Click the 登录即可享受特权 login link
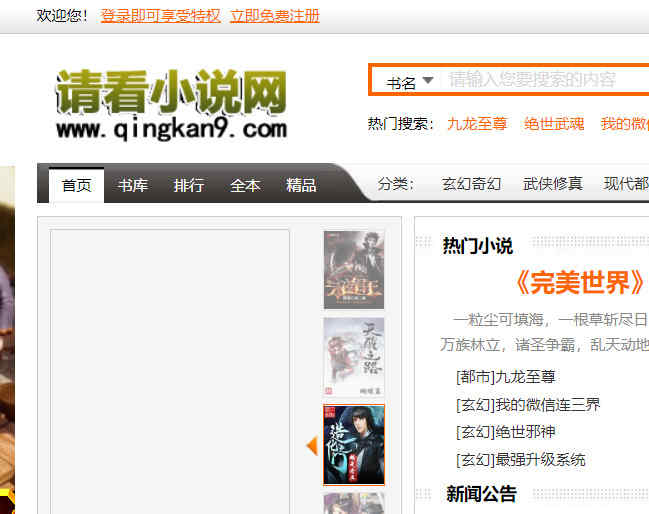Viewport: 649px width, 514px height. [160, 16]
